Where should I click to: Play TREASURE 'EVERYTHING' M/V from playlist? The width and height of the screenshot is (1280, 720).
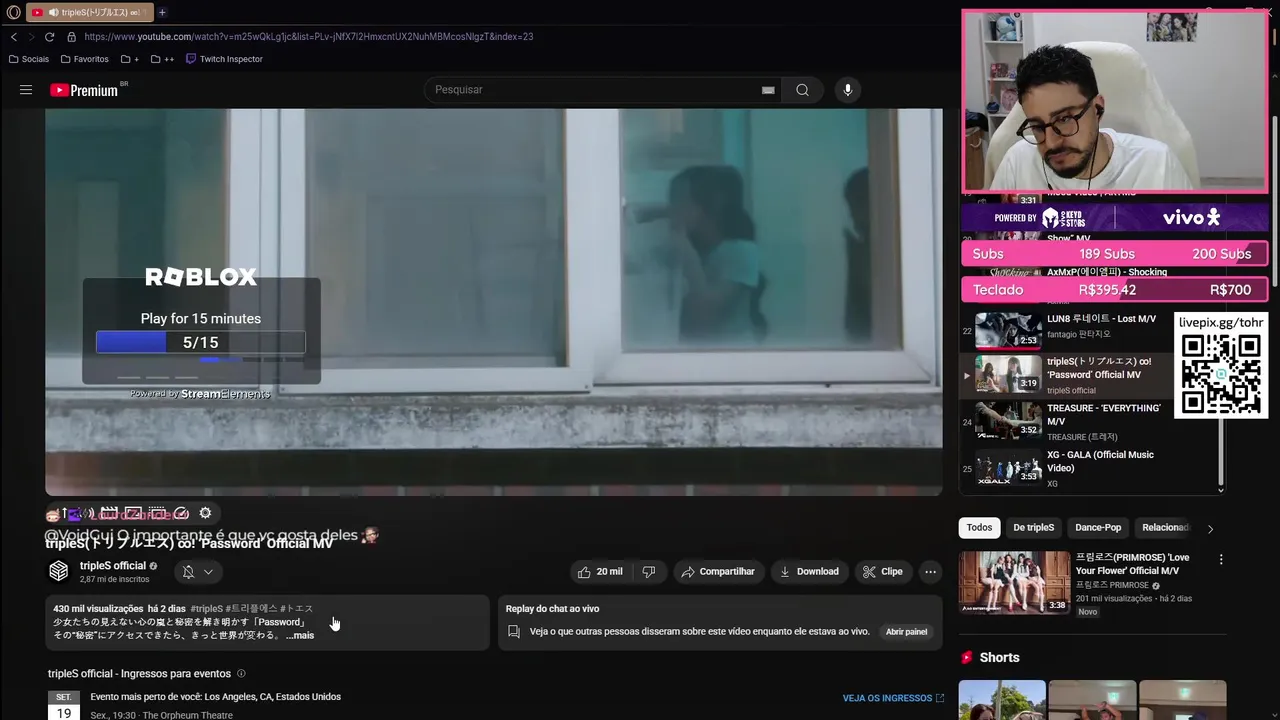click(x=1090, y=422)
